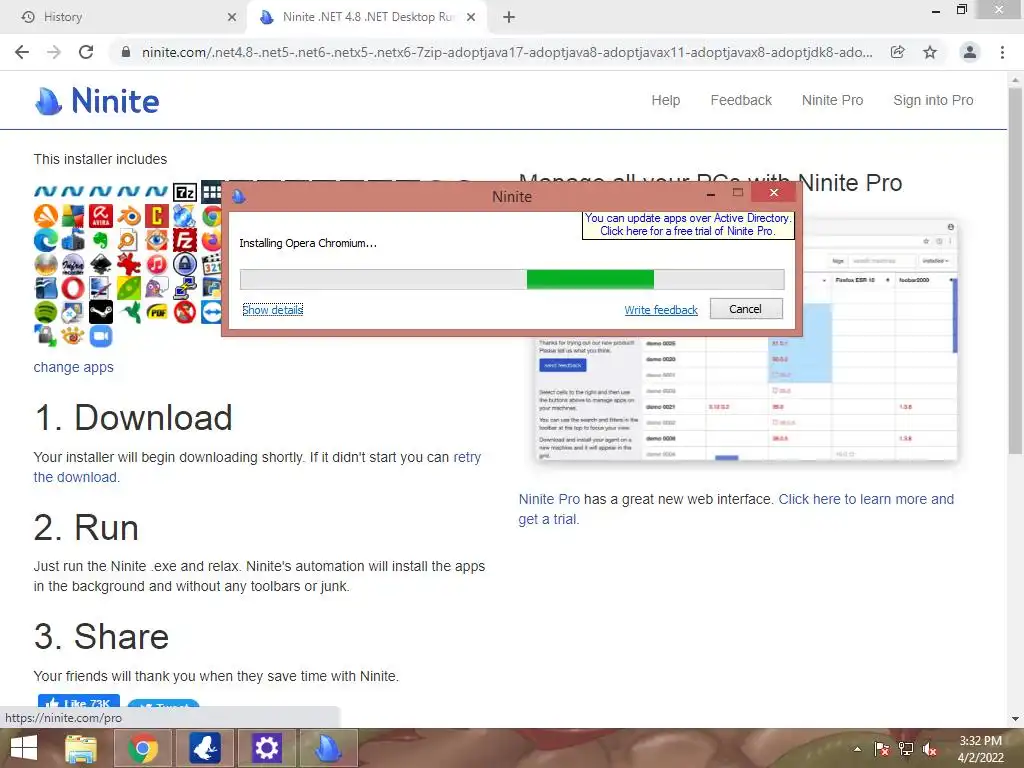Click Write feedback in Ninite dialog
Viewport: 1024px width, 768px height.
[661, 310]
